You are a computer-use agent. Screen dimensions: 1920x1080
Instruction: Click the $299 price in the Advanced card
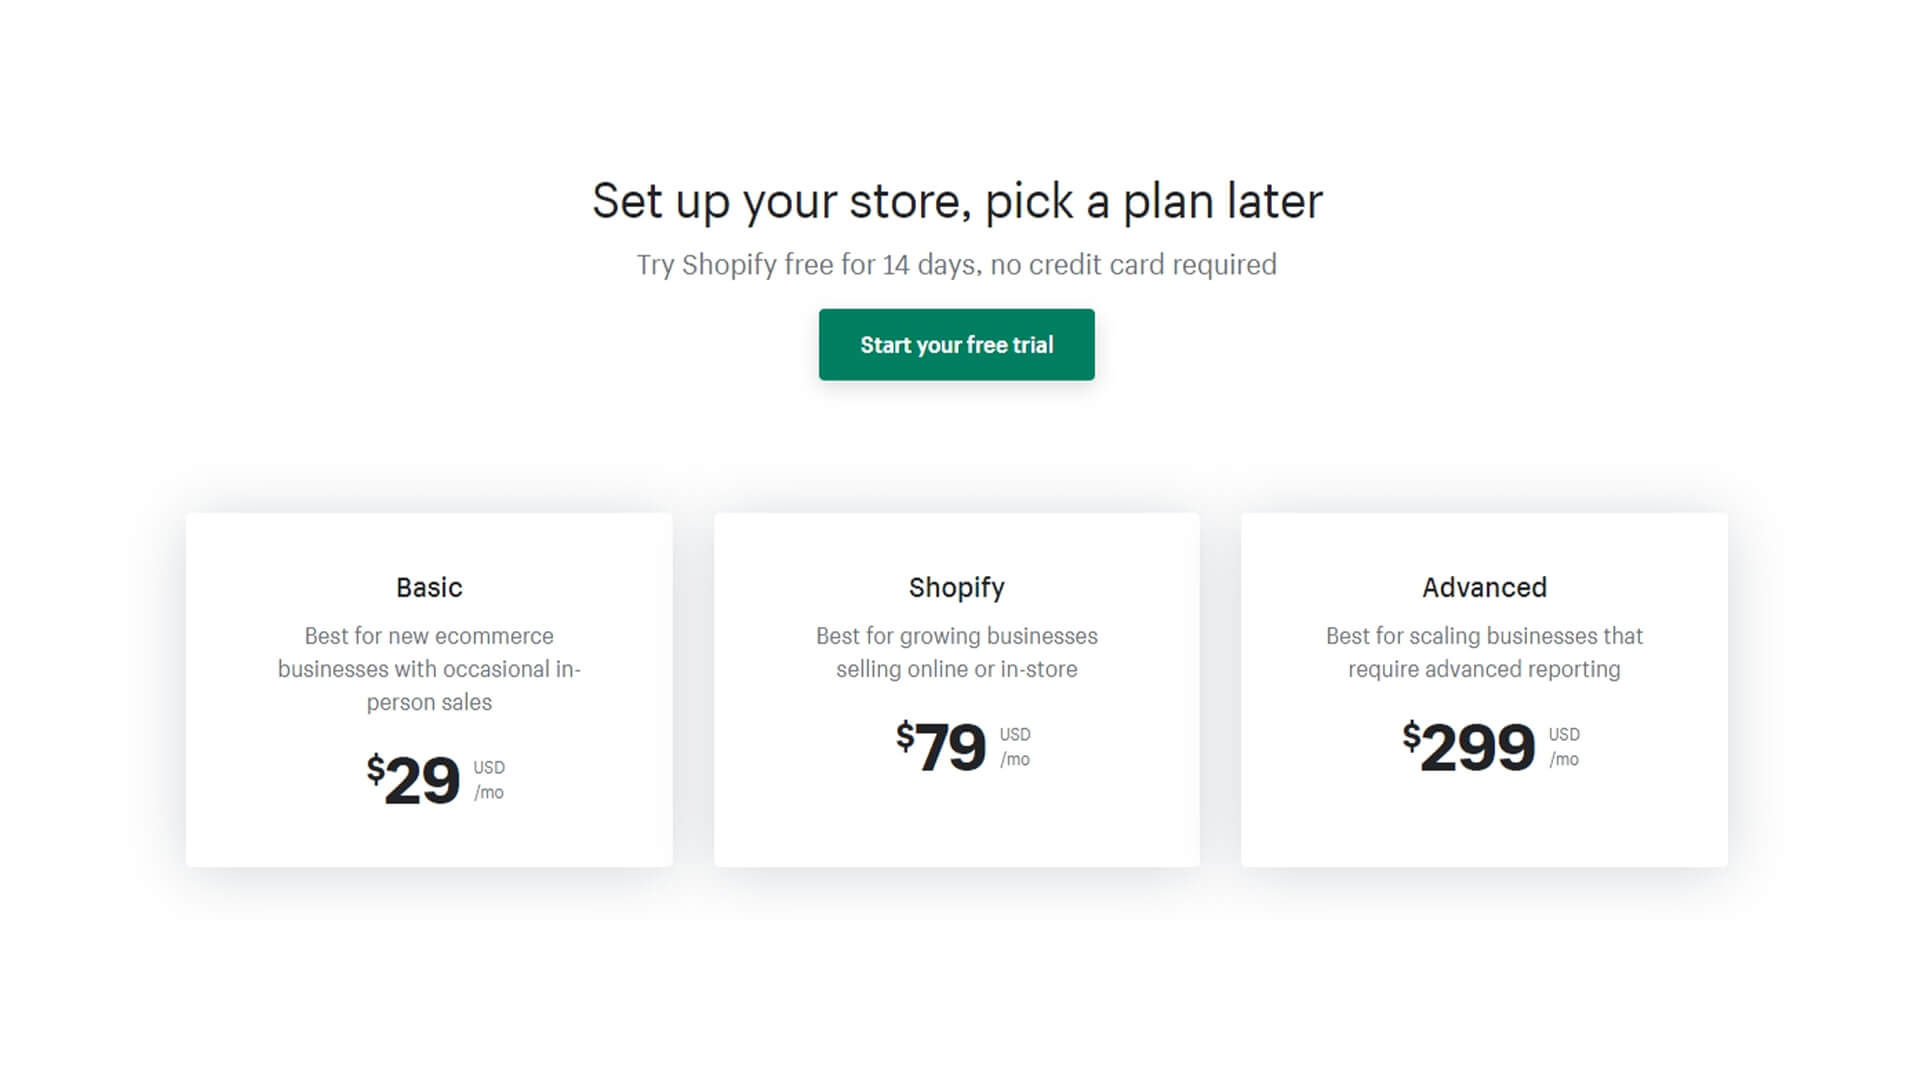click(1468, 747)
